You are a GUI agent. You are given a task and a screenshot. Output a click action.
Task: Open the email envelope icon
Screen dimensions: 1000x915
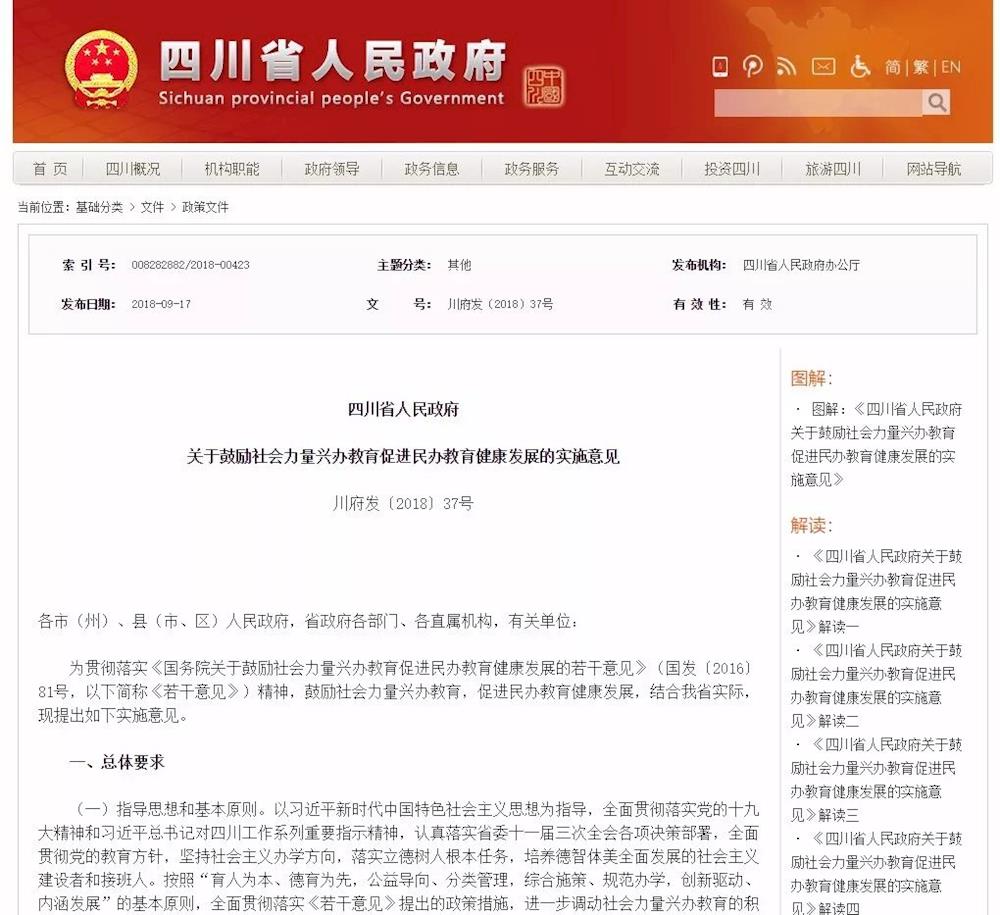click(x=823, y=67)
